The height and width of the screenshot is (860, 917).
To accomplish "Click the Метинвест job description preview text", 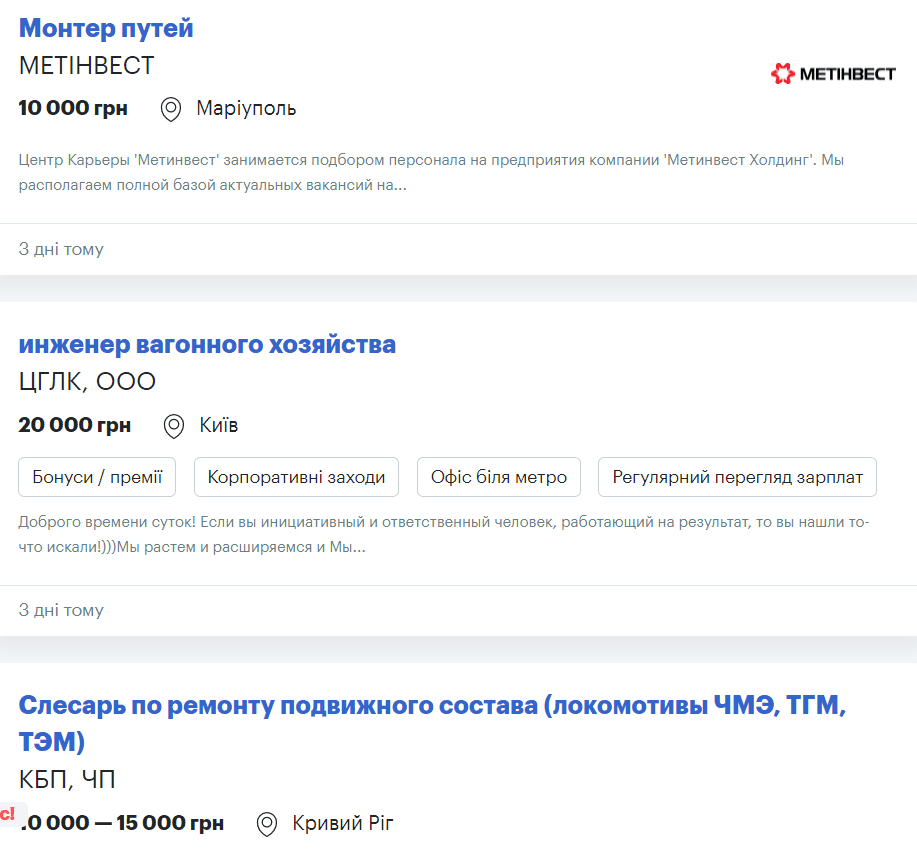I will (x=430, y=172).
